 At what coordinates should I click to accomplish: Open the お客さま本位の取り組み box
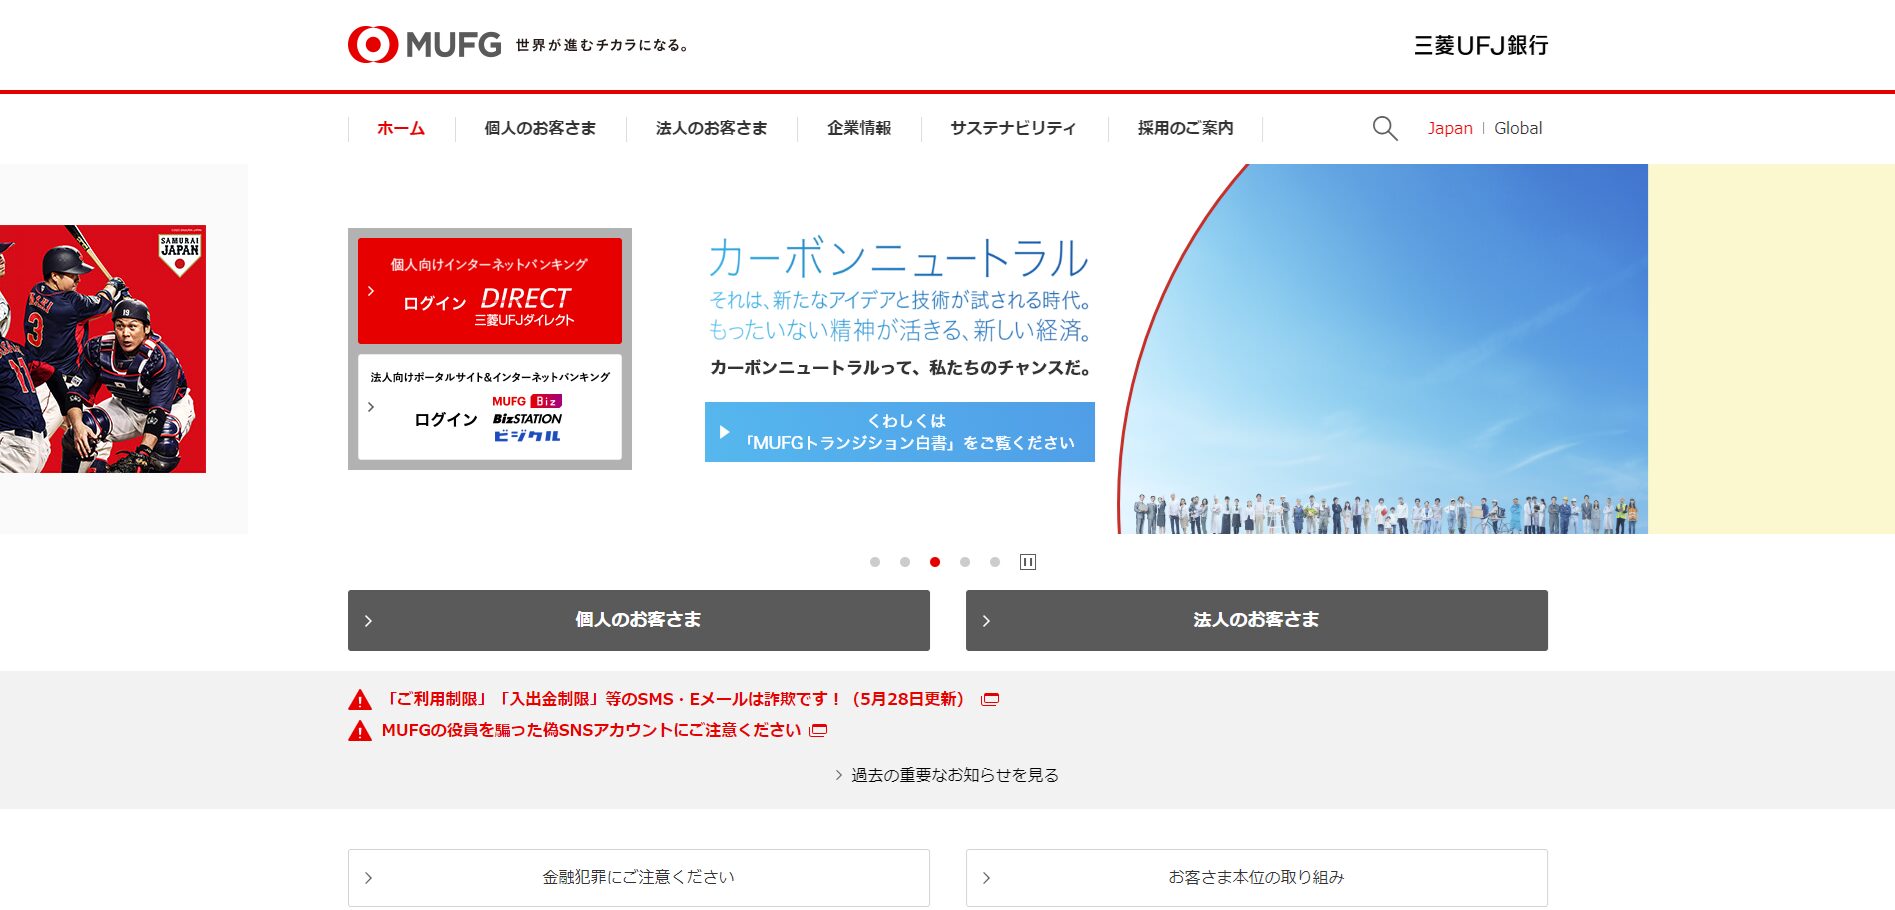pos(1256,878)
